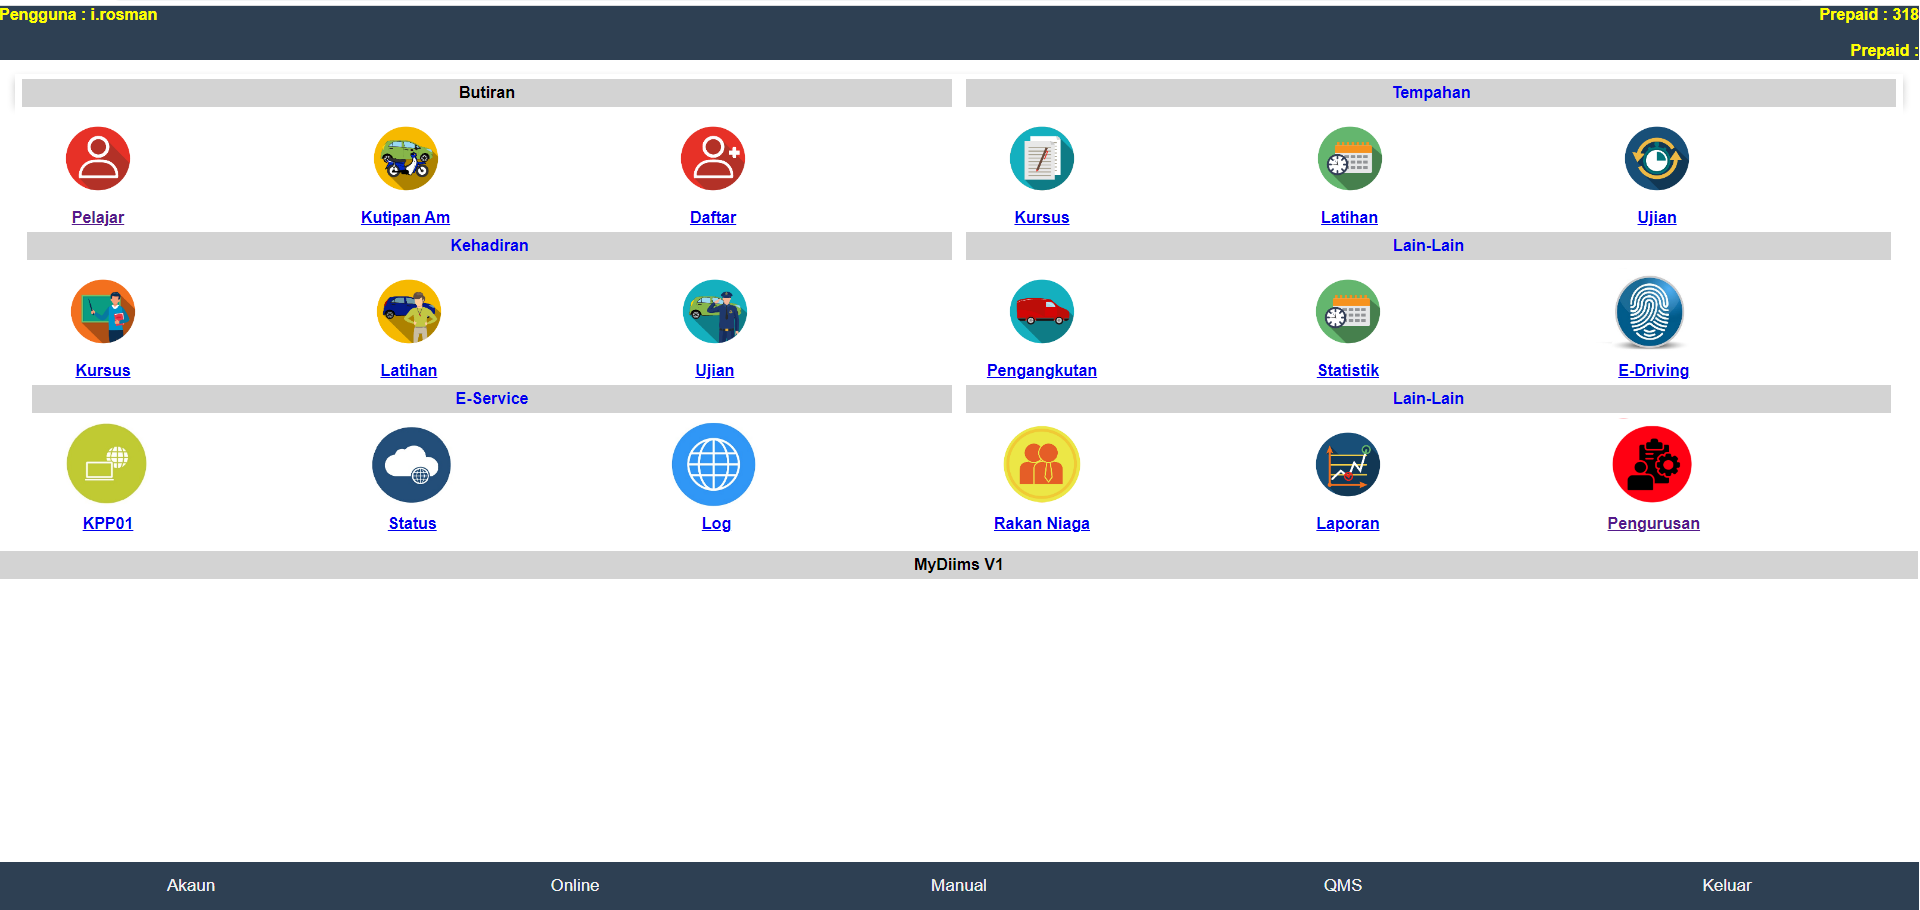
Task: Click the Tempahan Kursus text link
Action: (1041, 217)
